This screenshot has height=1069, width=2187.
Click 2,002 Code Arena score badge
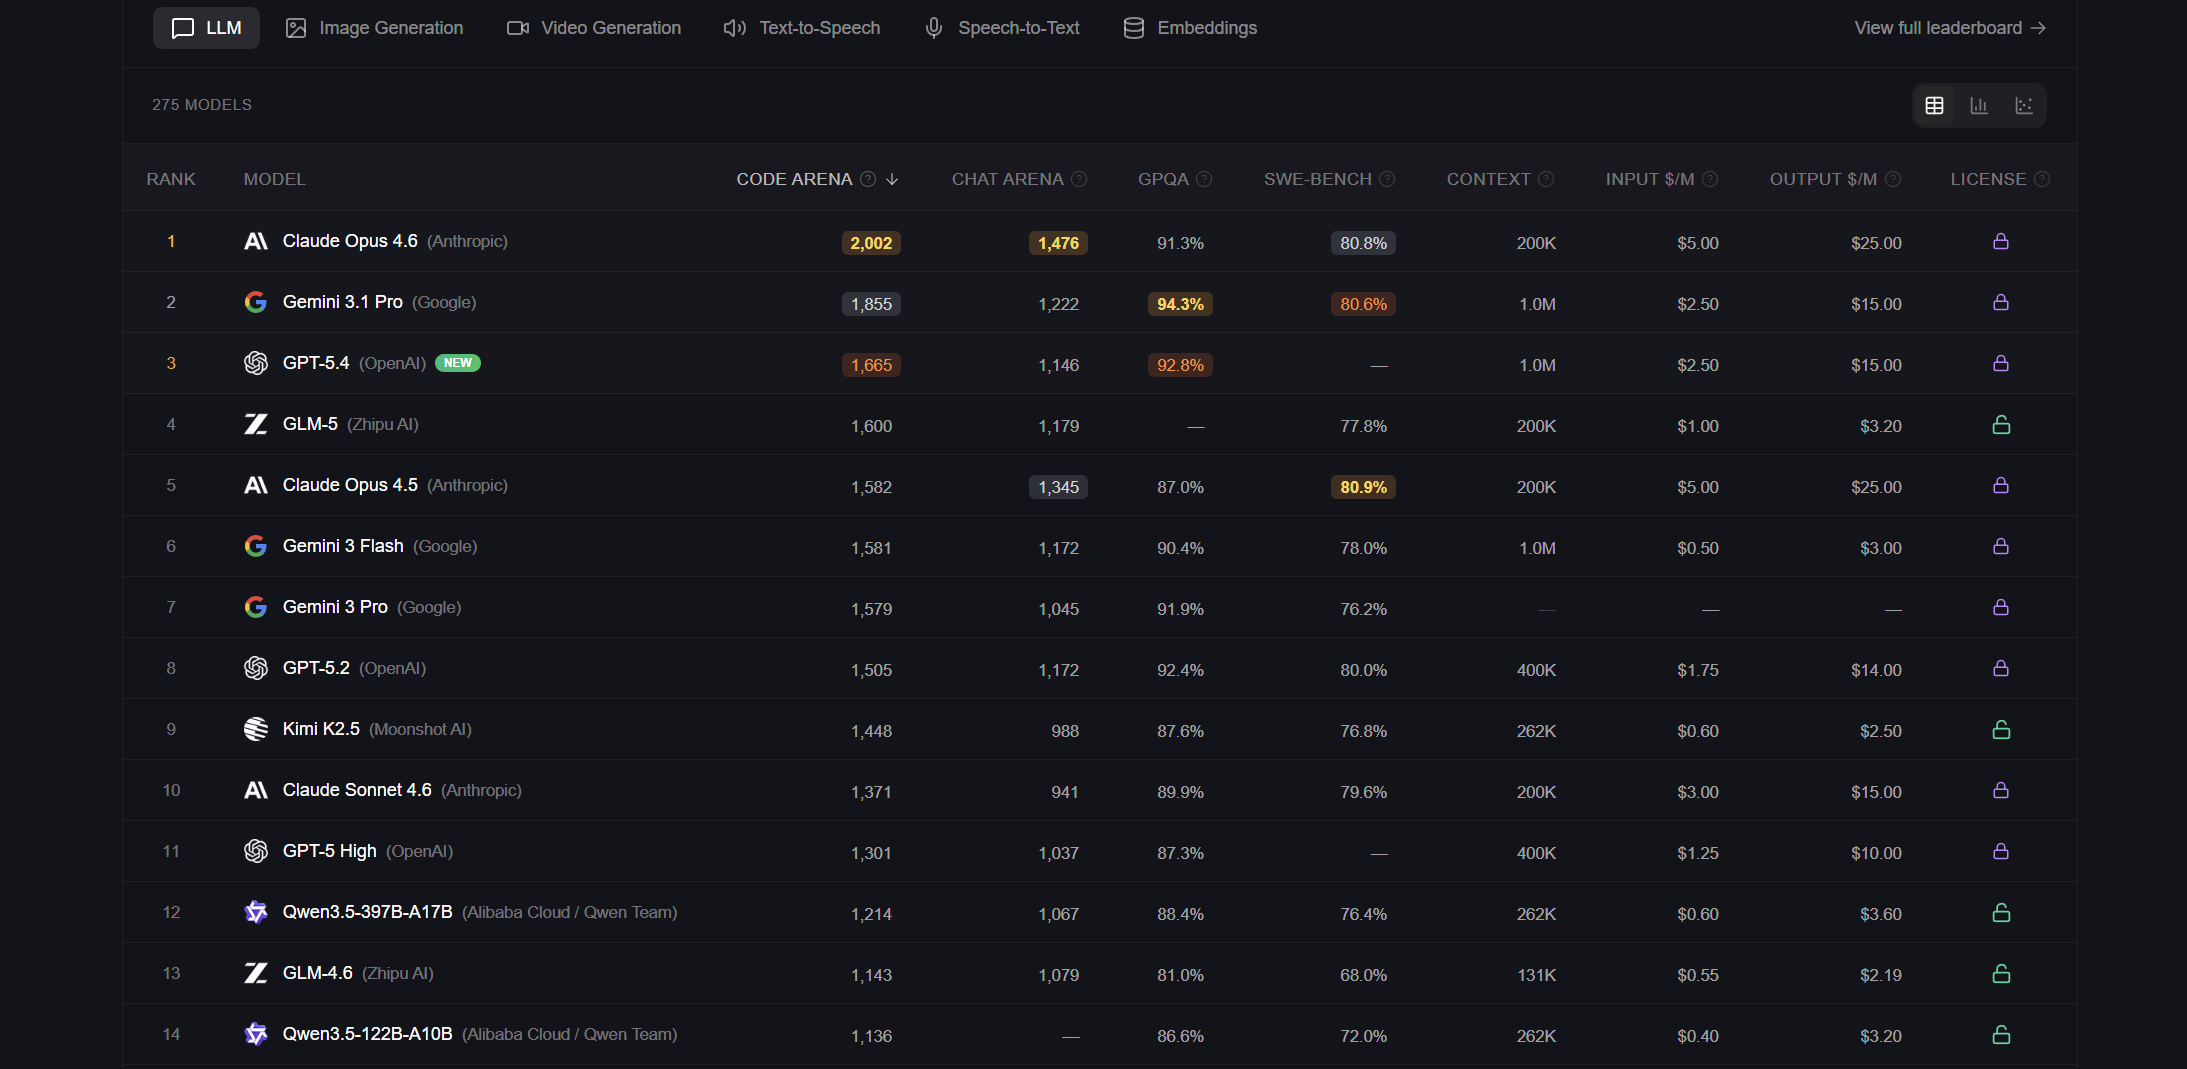871,243
